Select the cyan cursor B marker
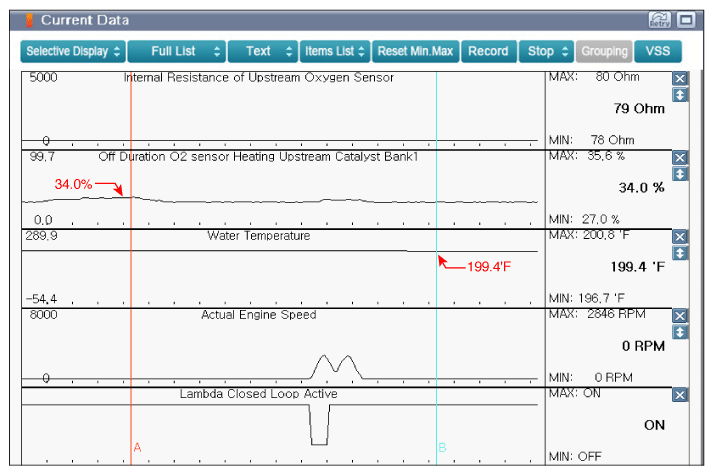The image size is (714, 475). point(442,447)
